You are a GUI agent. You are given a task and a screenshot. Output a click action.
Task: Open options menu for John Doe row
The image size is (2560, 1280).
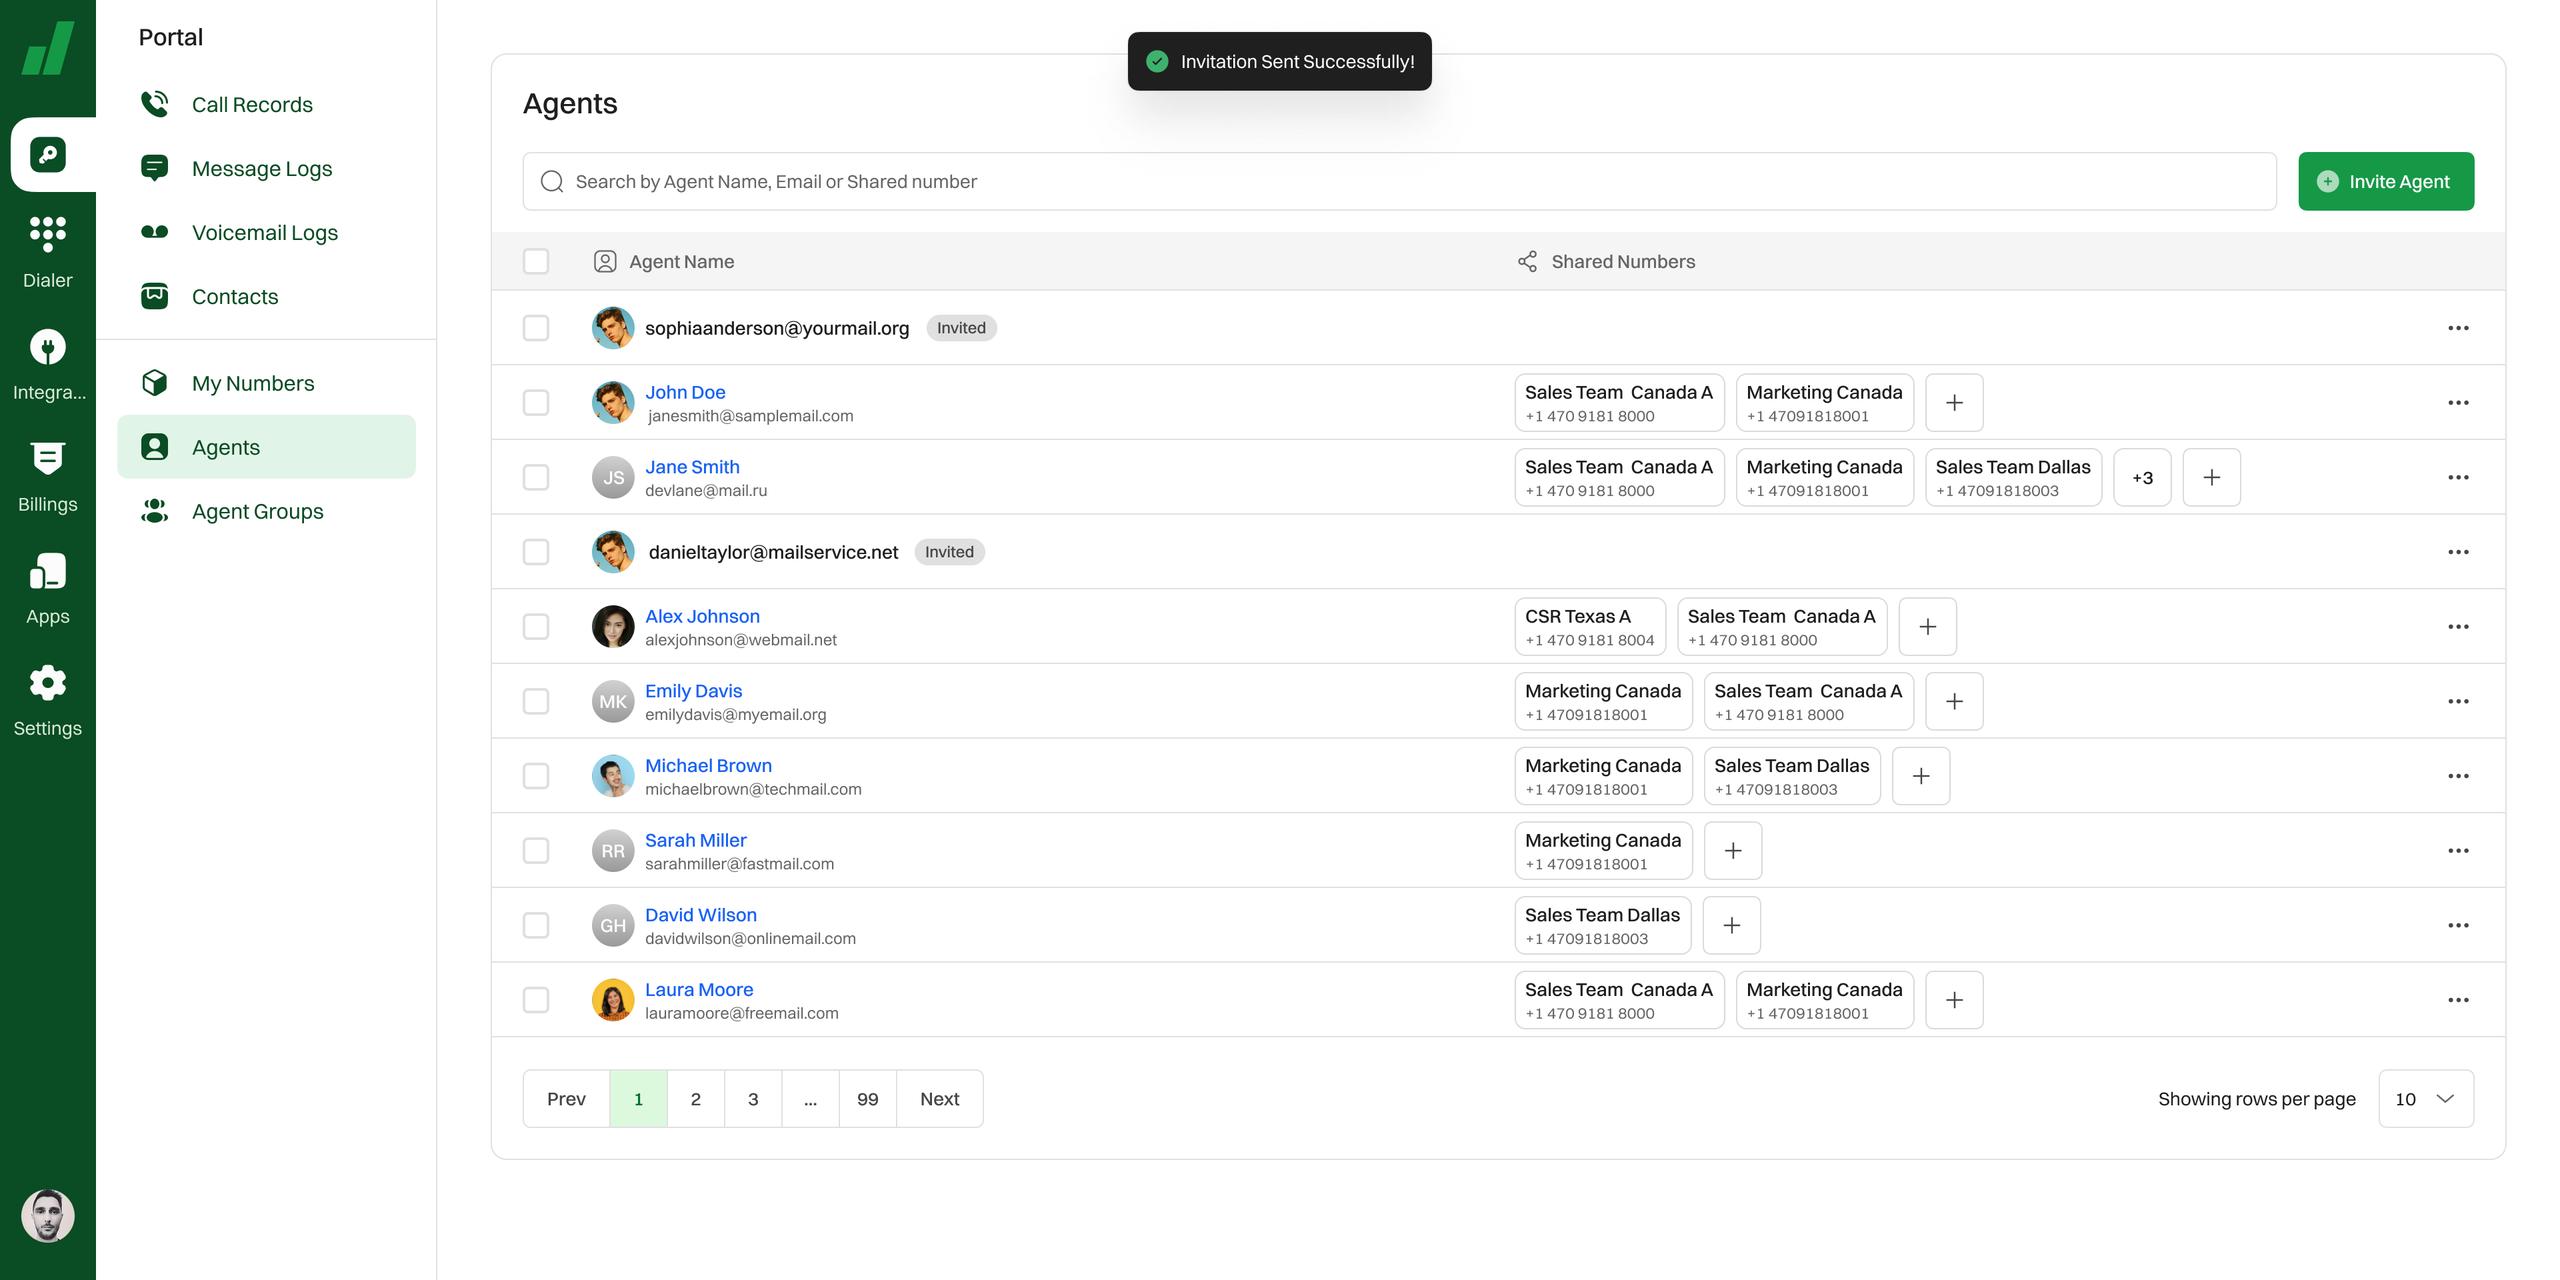tap(2458, 402)
